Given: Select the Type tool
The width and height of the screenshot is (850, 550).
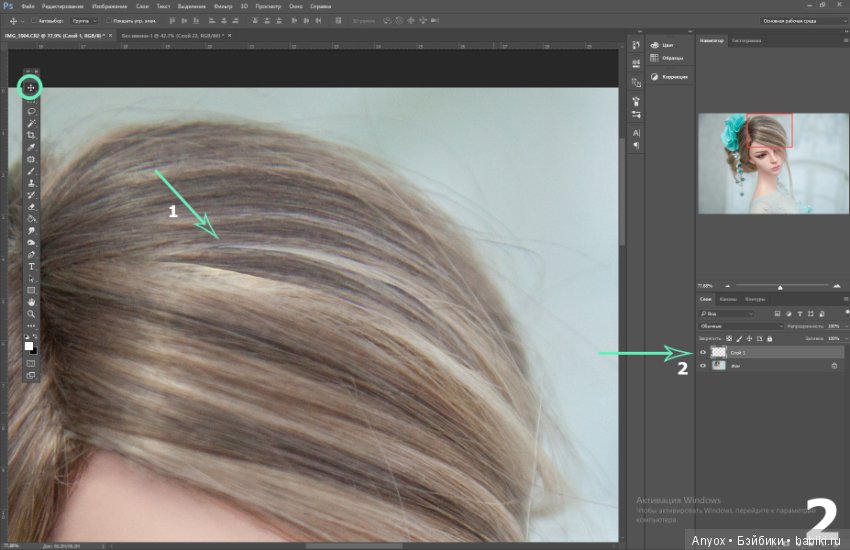Looking at the screenshot, I should click(31, 267).
